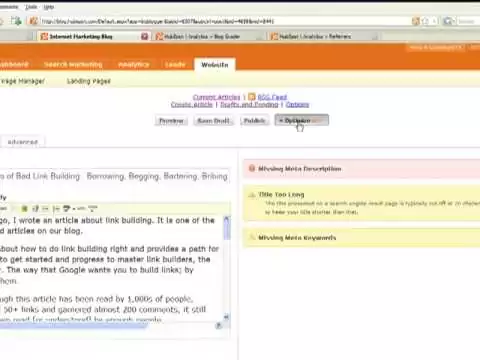Click the Title Too Long warning icon
480x360 pixels.
[x=252, y=194]
